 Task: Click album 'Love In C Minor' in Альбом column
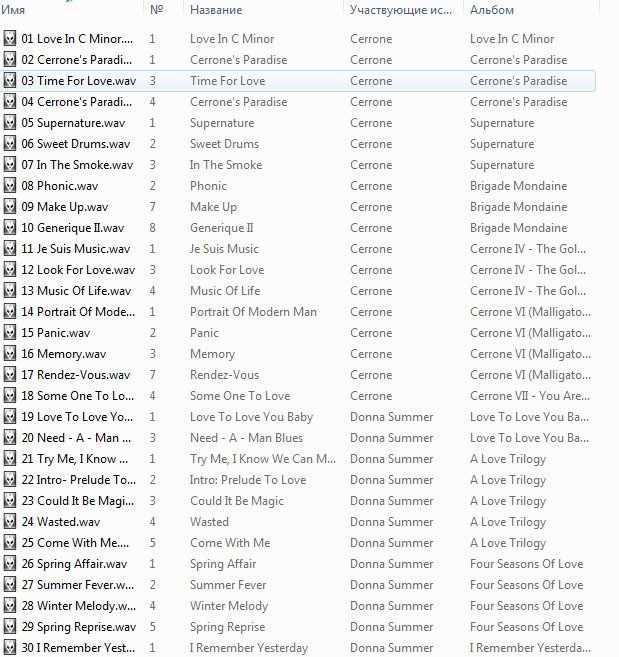pos(512,39)
